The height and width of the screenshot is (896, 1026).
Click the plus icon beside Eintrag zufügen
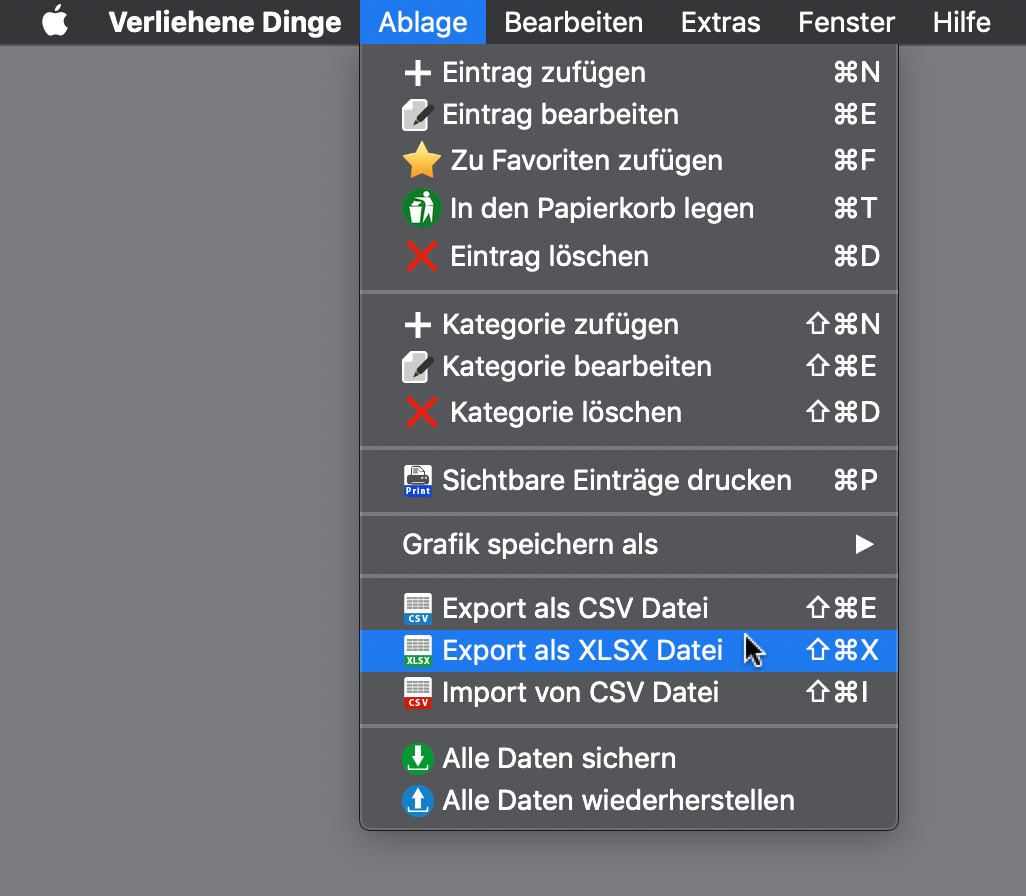click(417, 73)
